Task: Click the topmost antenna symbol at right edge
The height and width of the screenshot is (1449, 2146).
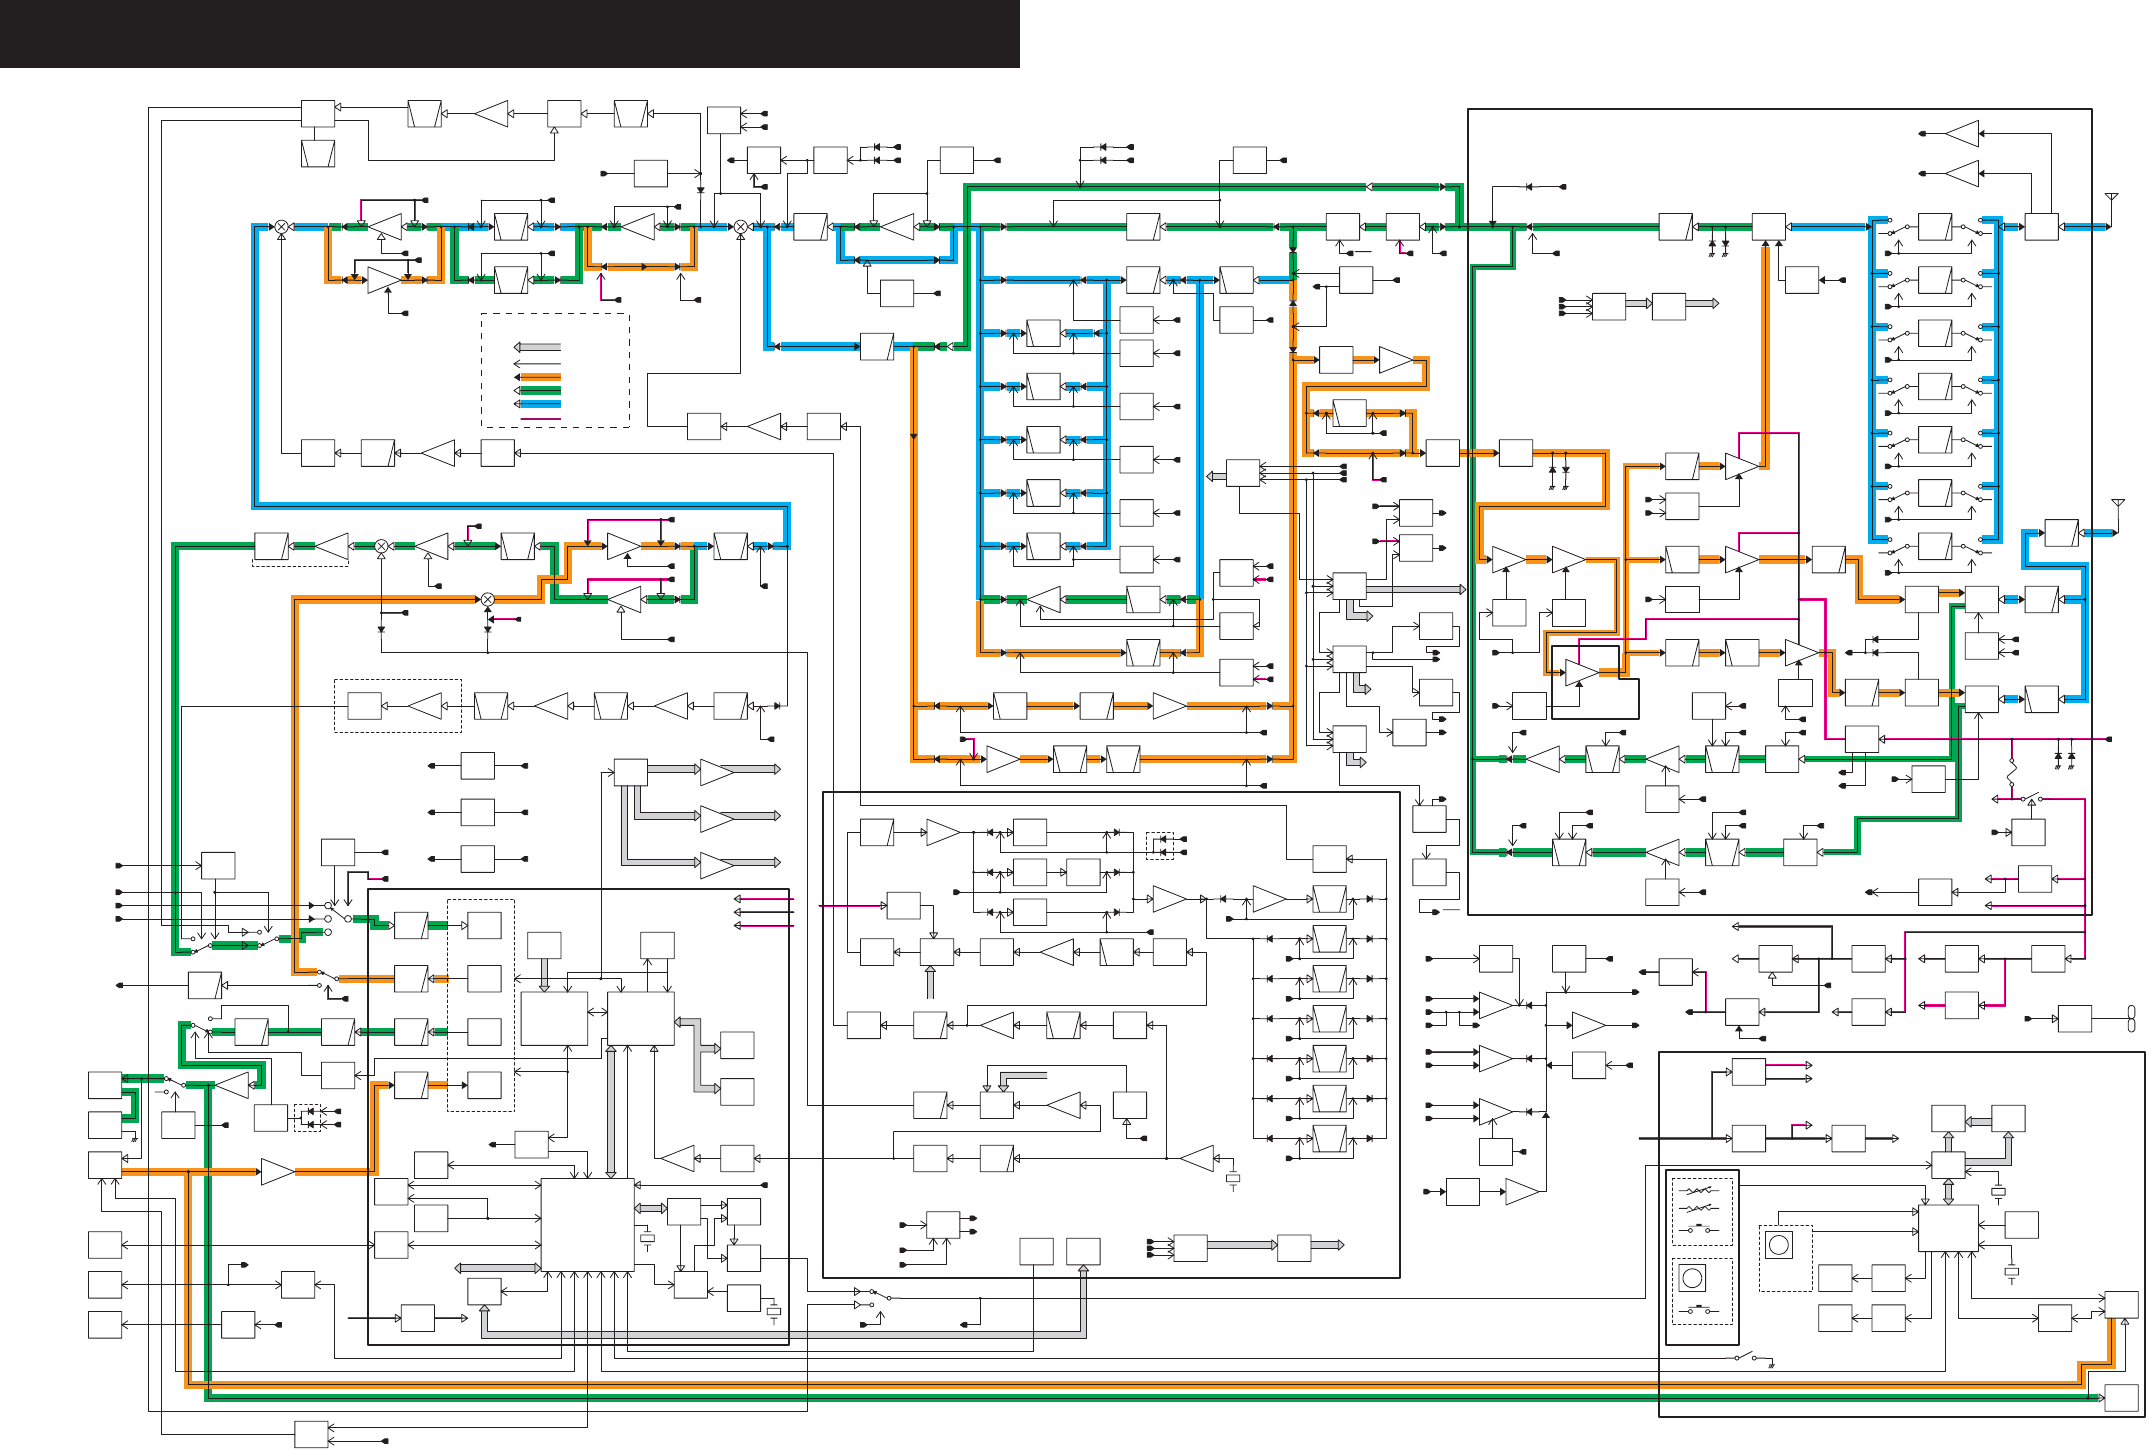Action: (x=2111, y=198)
